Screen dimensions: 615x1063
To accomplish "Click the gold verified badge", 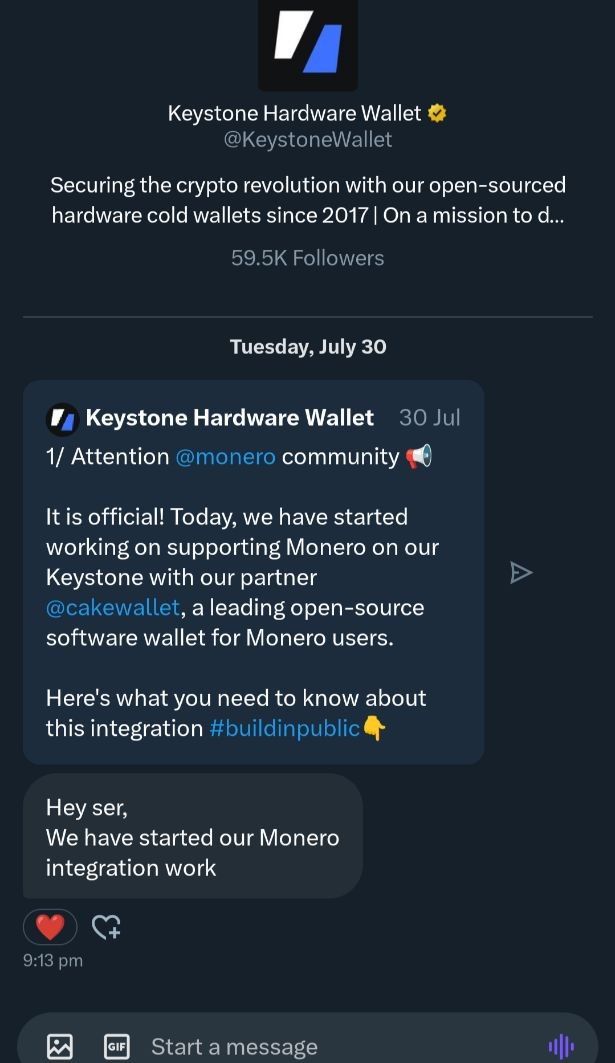I will click(437, 113).
